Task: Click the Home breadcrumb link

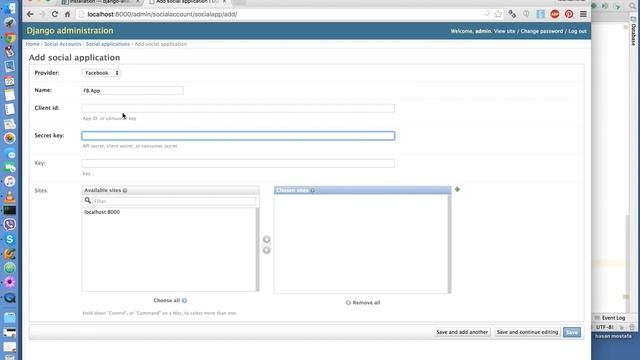Action: coord(33,44)
